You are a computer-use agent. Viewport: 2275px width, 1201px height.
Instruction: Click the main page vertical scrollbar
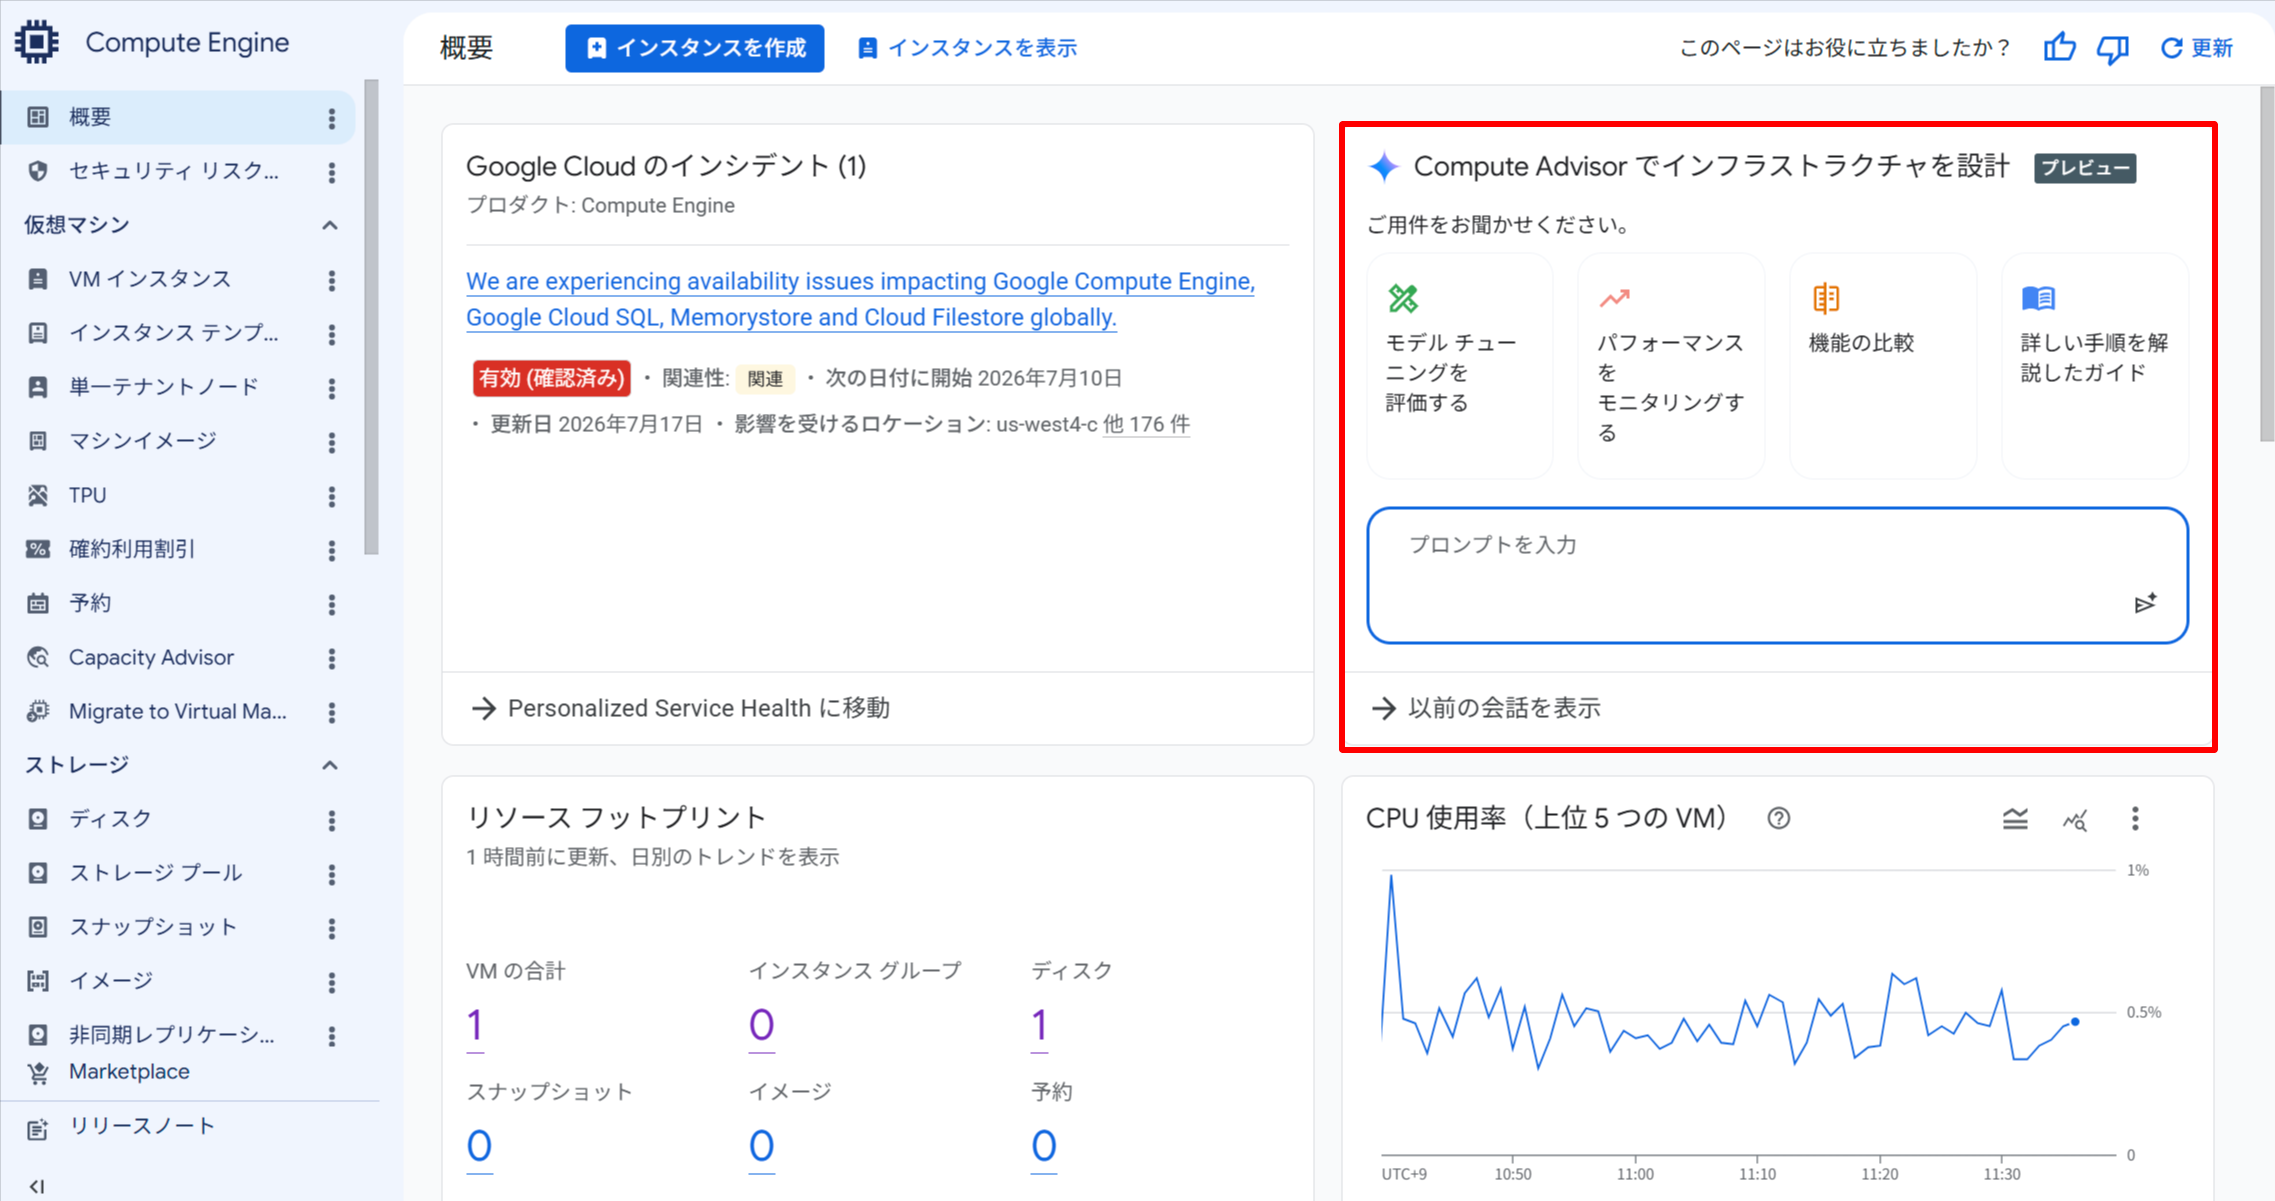click(x=2267, y=264)
